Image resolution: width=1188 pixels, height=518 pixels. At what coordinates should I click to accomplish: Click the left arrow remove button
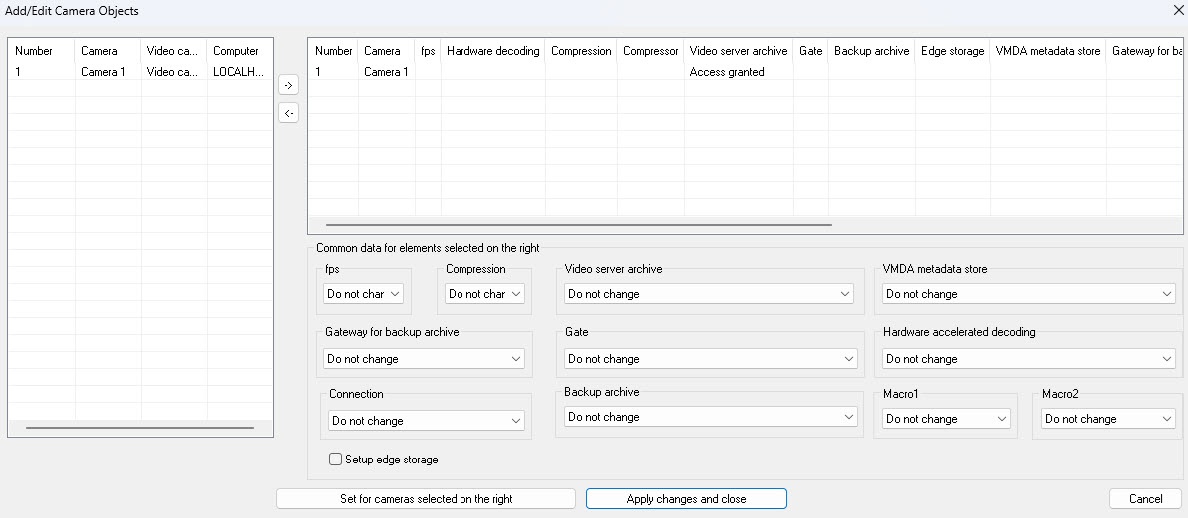tap(288, 113)
